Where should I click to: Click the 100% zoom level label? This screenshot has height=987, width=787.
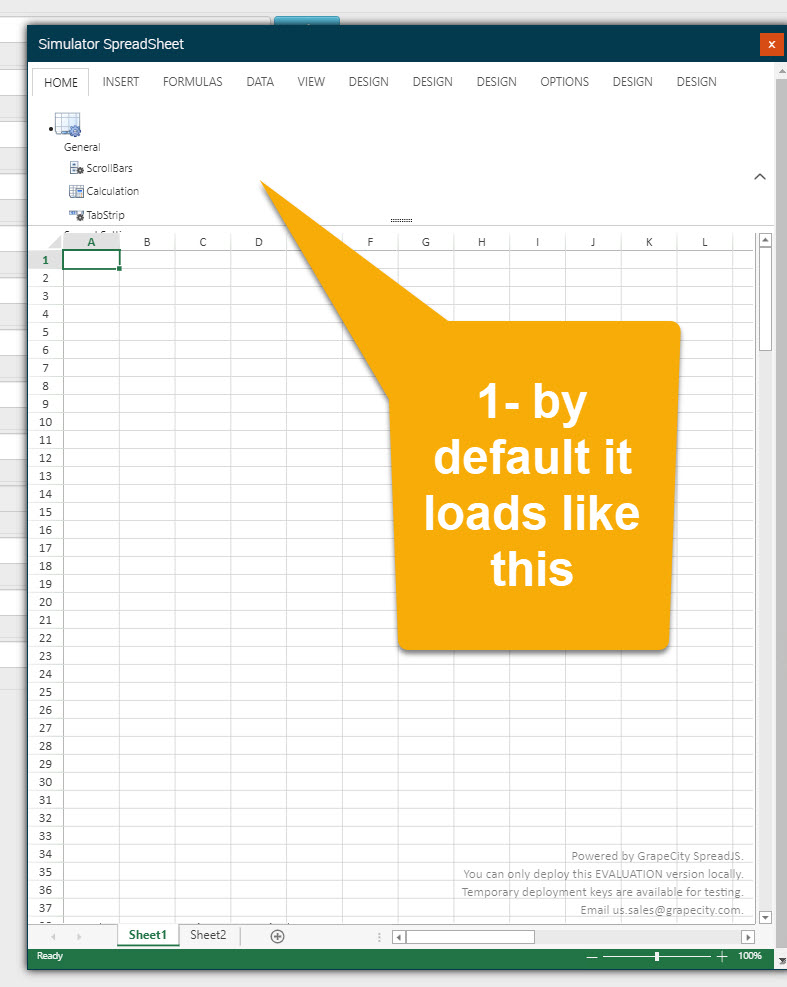coord(749,957)
